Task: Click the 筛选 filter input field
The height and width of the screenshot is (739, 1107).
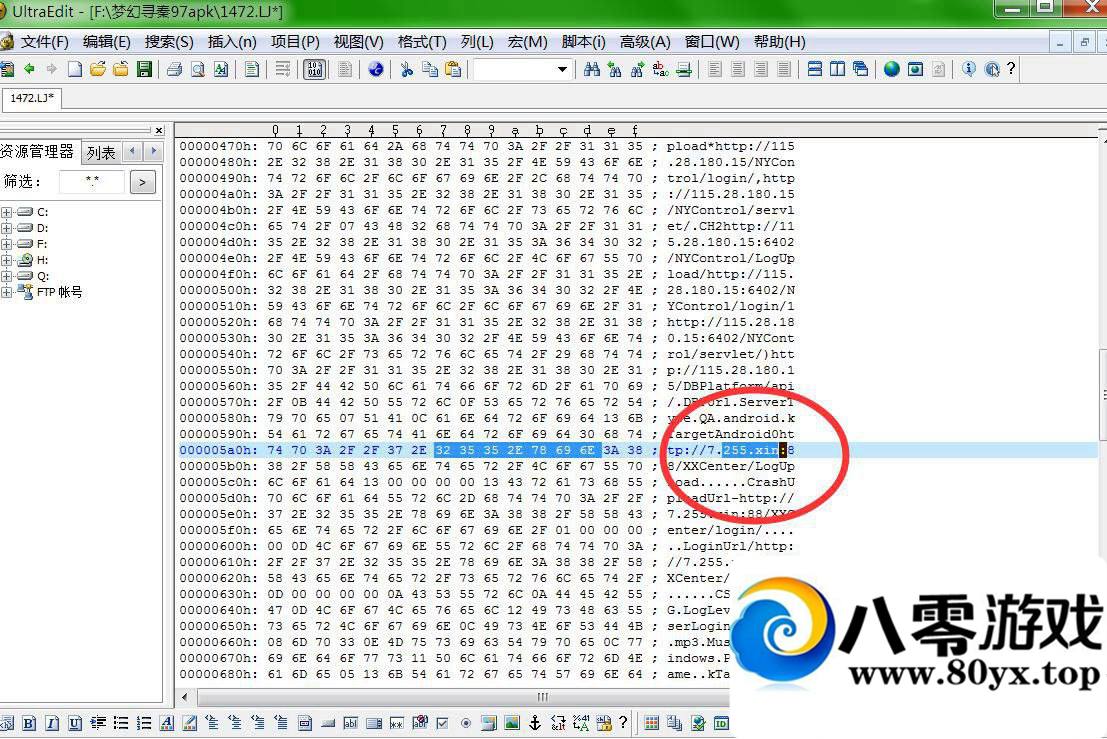Action: click(92, 182)
